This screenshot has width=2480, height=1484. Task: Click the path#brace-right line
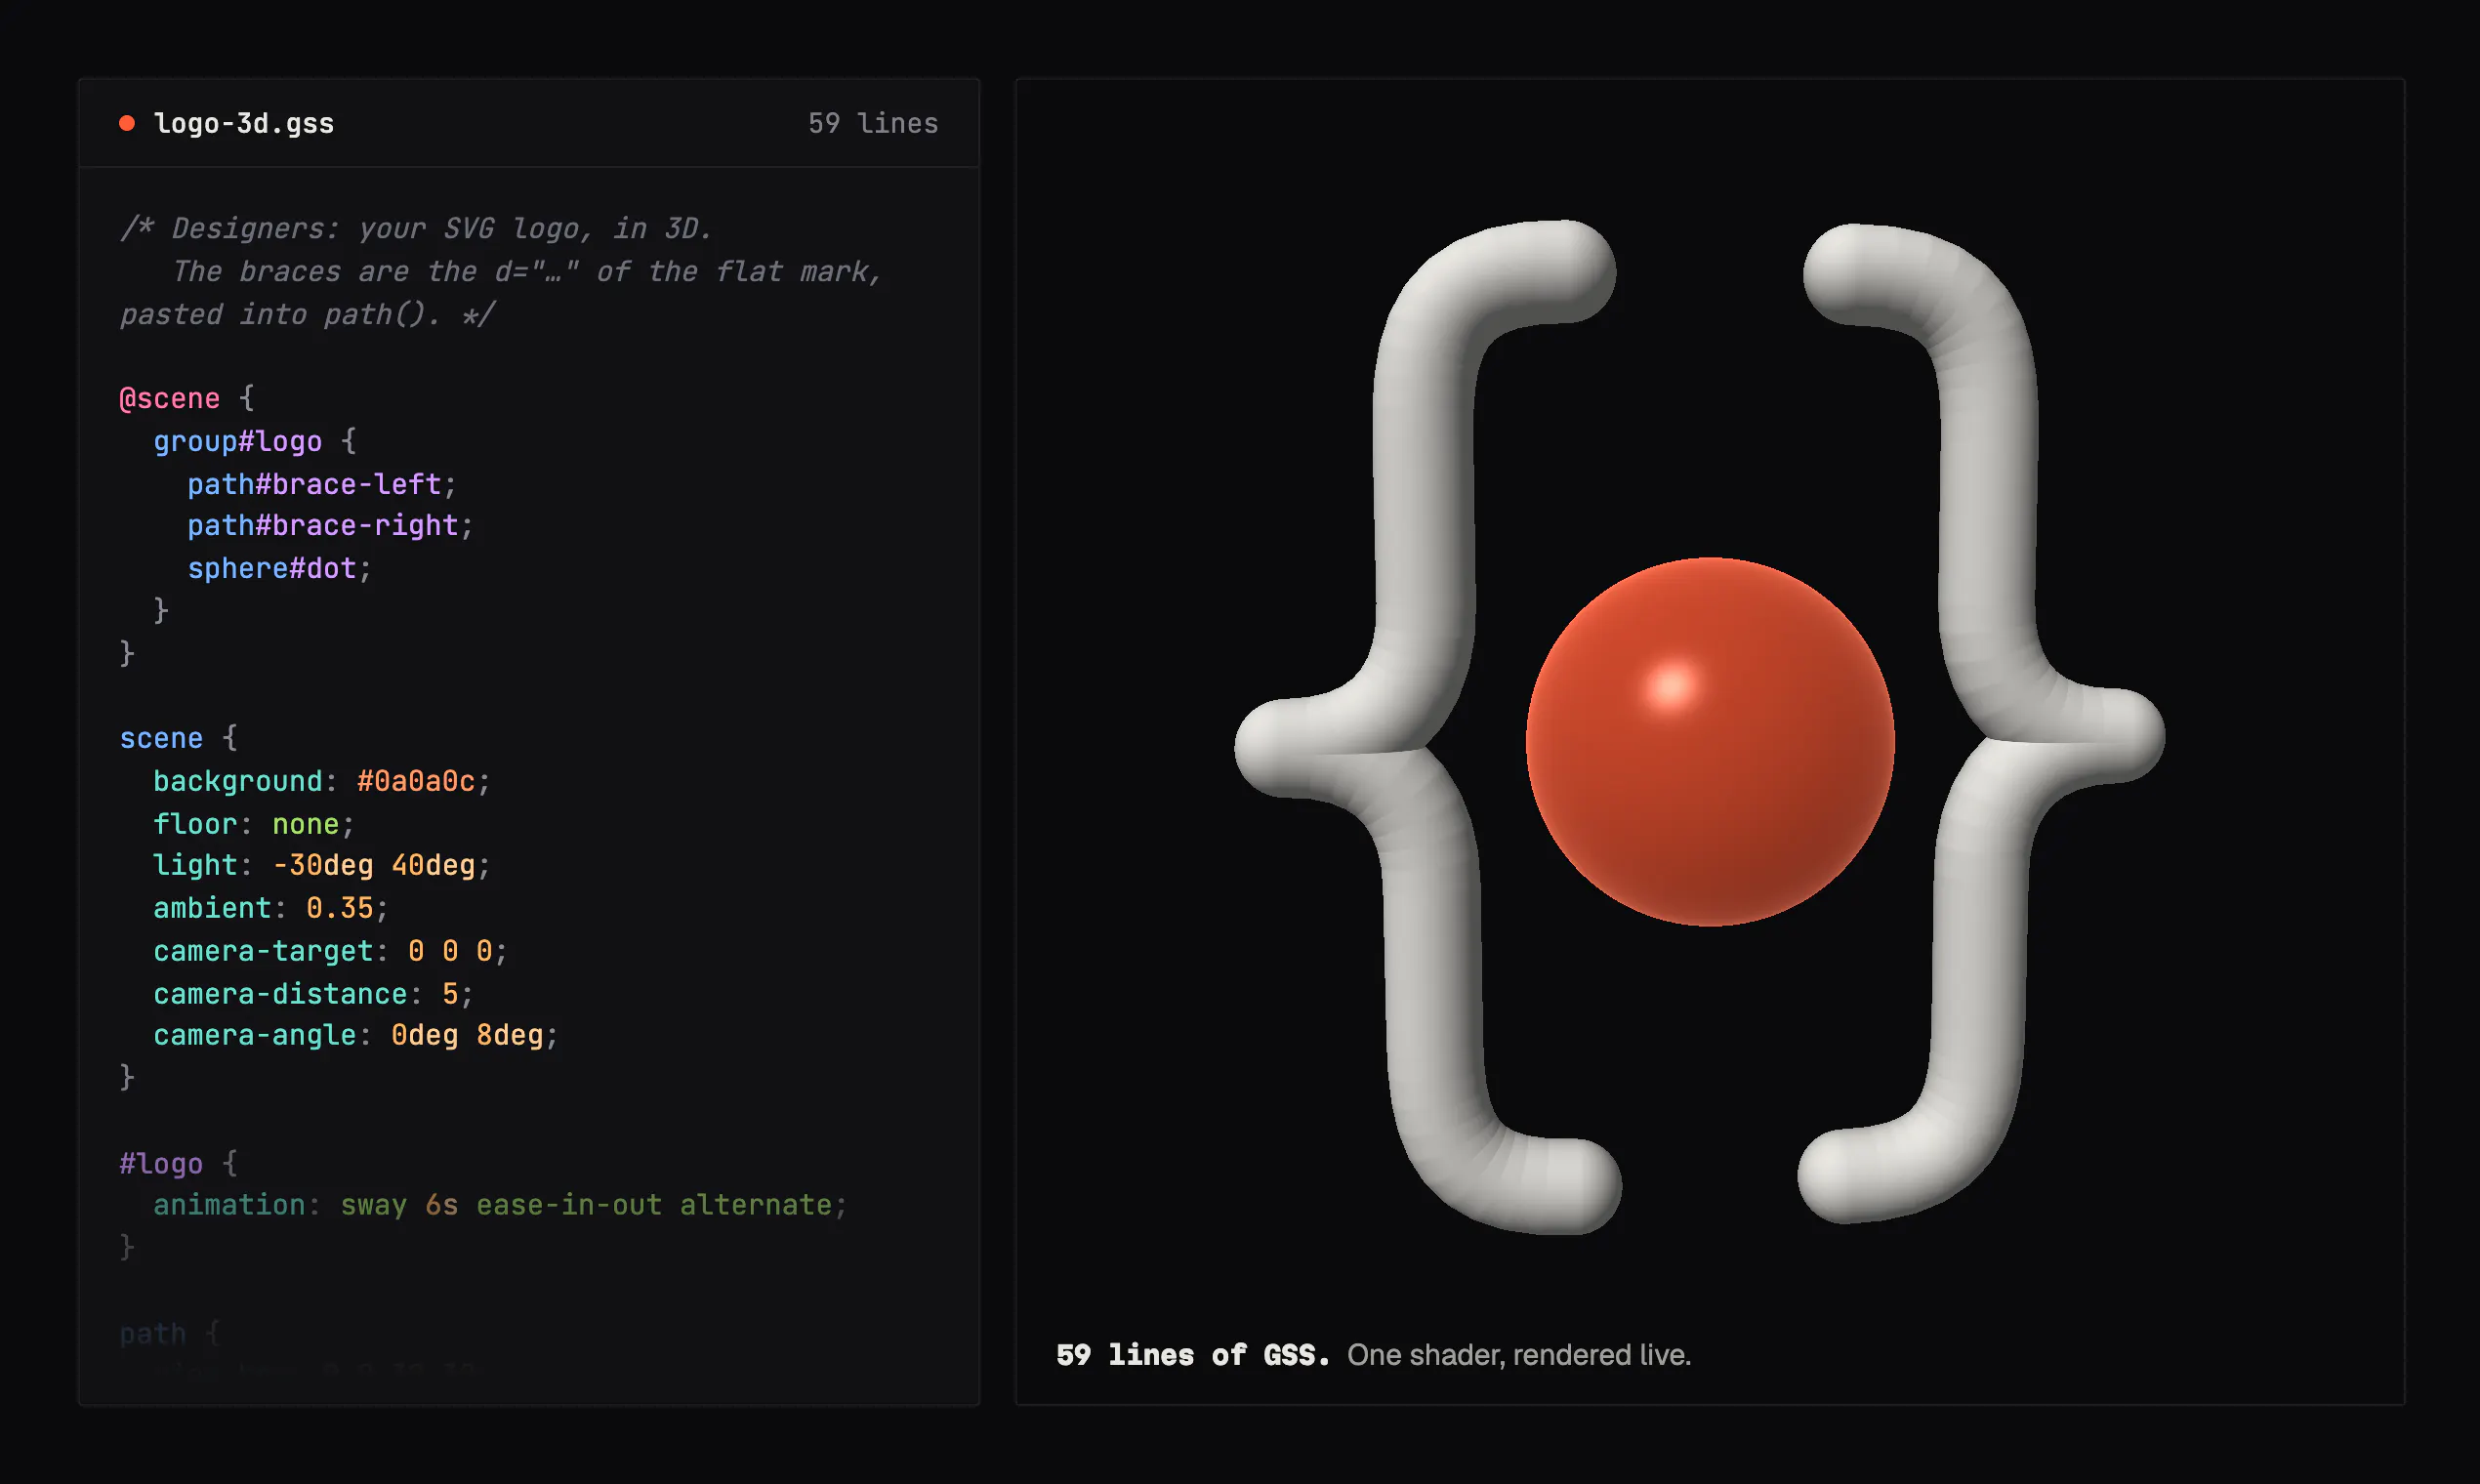pyautogui.click(x=330, y=525)
